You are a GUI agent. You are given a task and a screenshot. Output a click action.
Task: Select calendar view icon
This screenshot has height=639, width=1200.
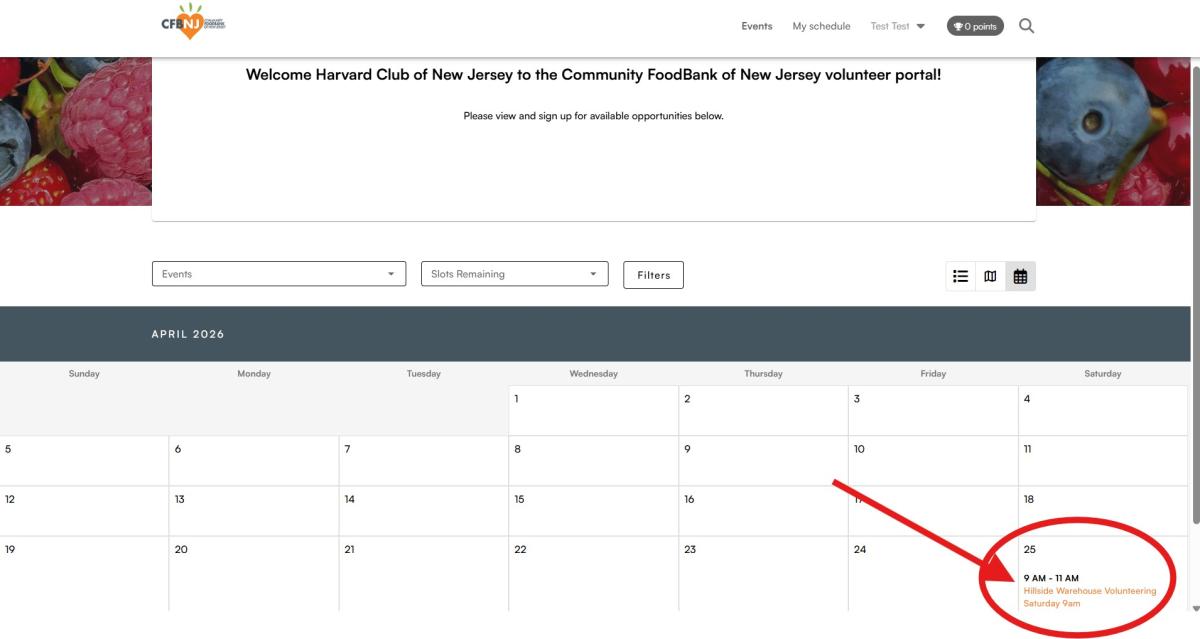(x=1020, y=276)
